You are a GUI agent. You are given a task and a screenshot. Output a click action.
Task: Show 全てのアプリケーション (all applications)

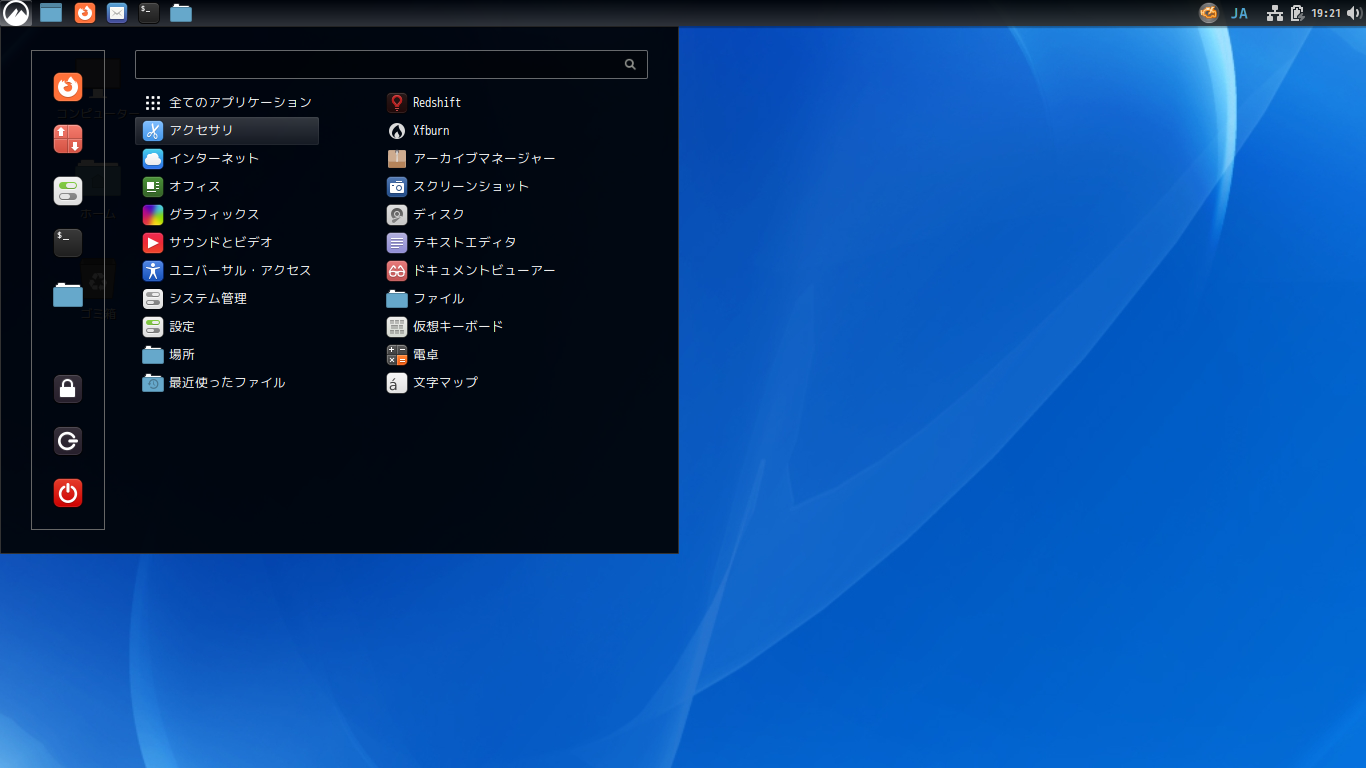pyautogui.click(x=238, y=102)
